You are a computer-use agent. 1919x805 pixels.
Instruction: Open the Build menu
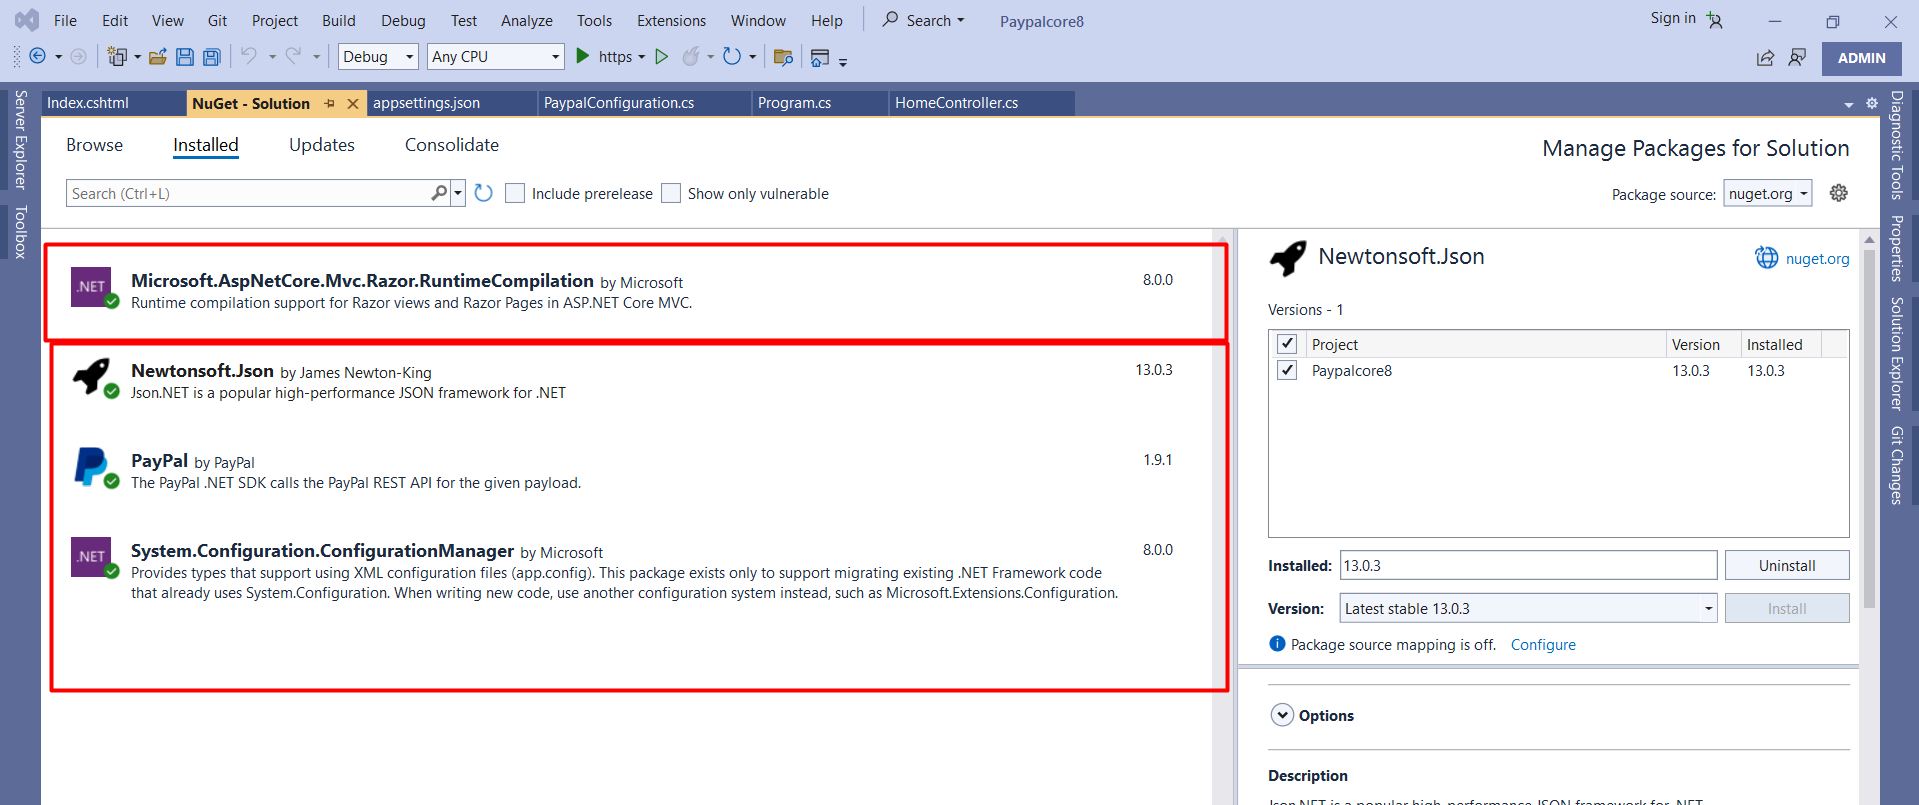339,20
